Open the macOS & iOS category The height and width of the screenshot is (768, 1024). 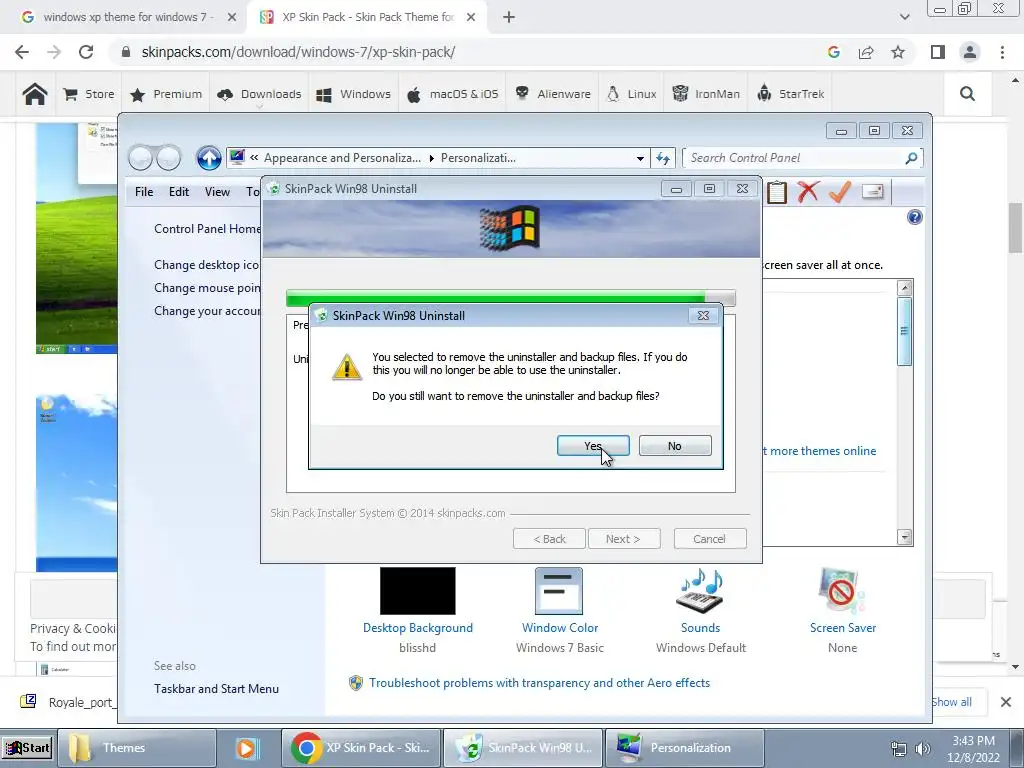(453, 94)
